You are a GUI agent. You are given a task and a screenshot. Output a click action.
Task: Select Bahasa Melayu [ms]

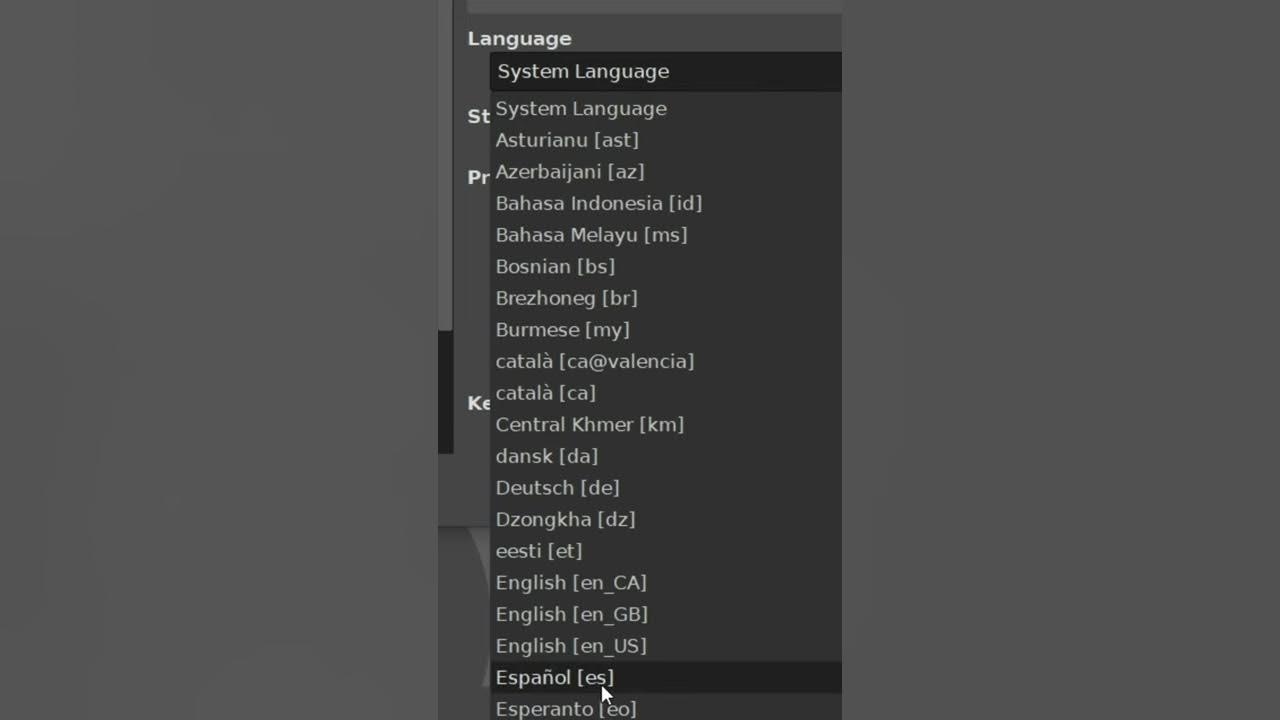[591, 235]
